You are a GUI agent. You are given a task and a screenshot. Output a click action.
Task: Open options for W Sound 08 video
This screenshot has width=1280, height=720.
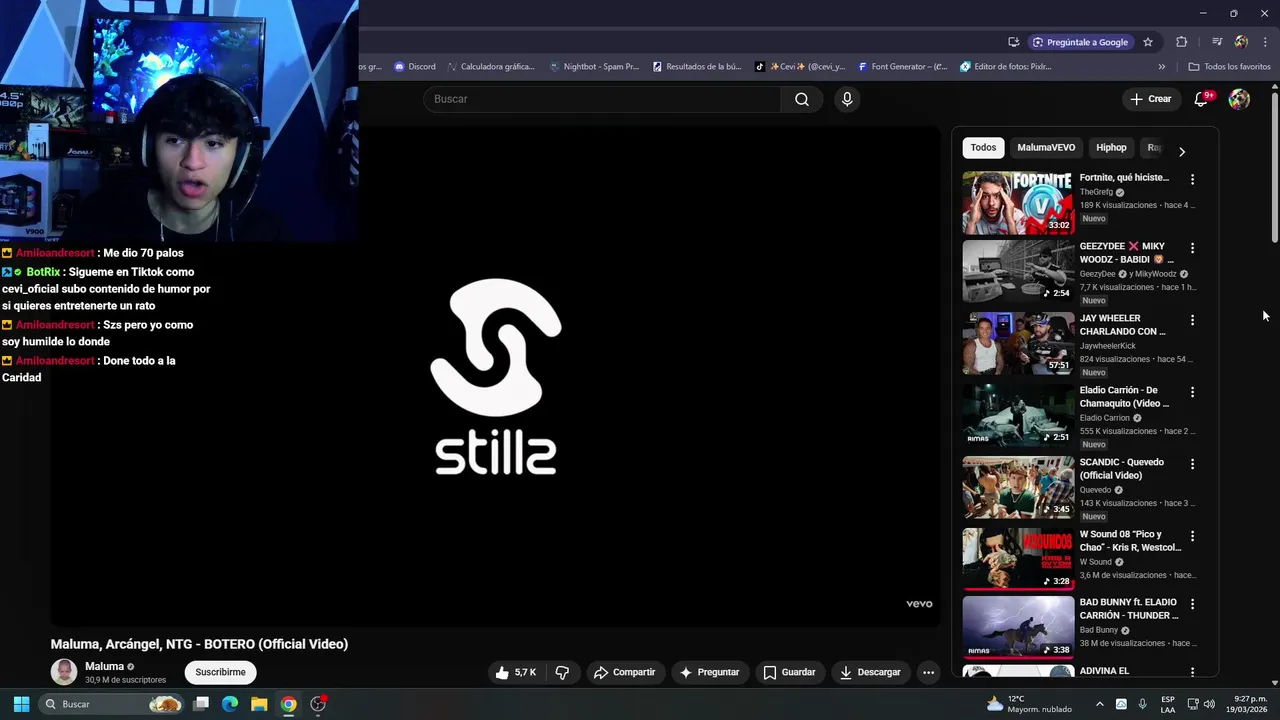pyautogui.click(x=1192, y=536)
